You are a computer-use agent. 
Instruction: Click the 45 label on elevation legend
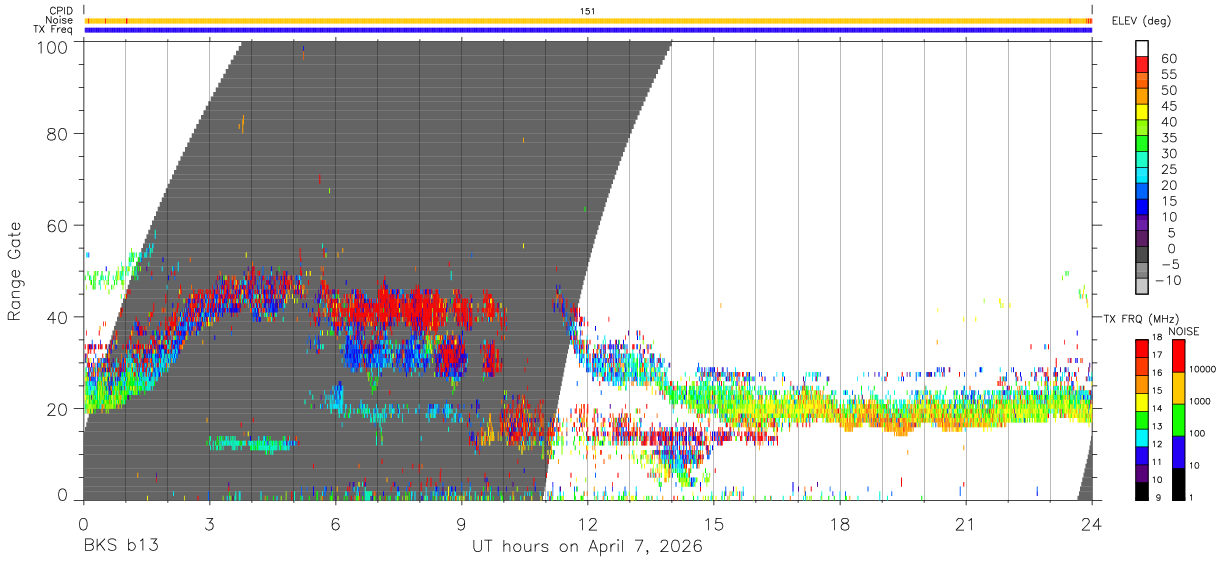click(1167, 106)
